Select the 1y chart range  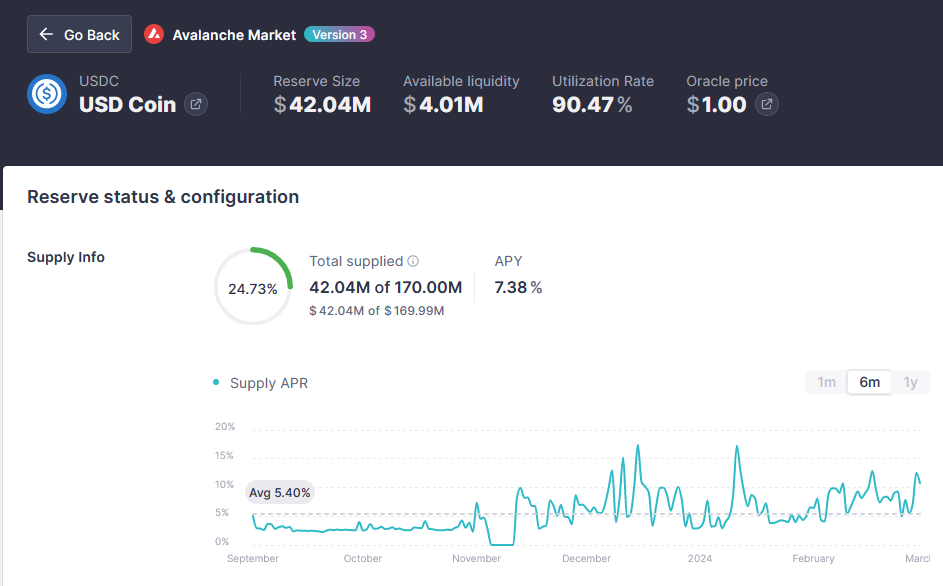click(910, 382)
